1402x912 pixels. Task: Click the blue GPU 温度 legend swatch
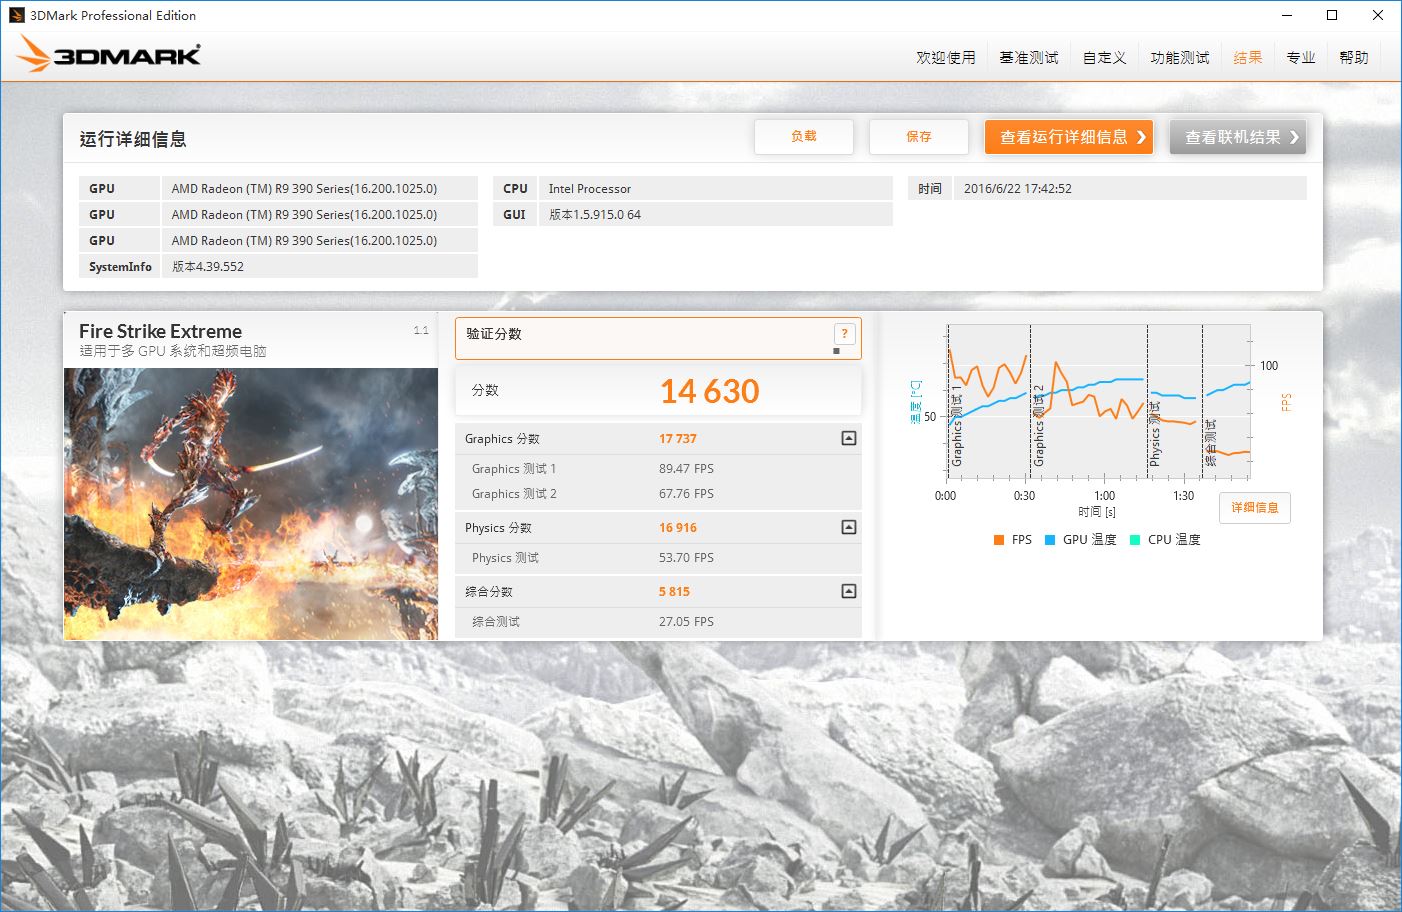click(1050, 540)
